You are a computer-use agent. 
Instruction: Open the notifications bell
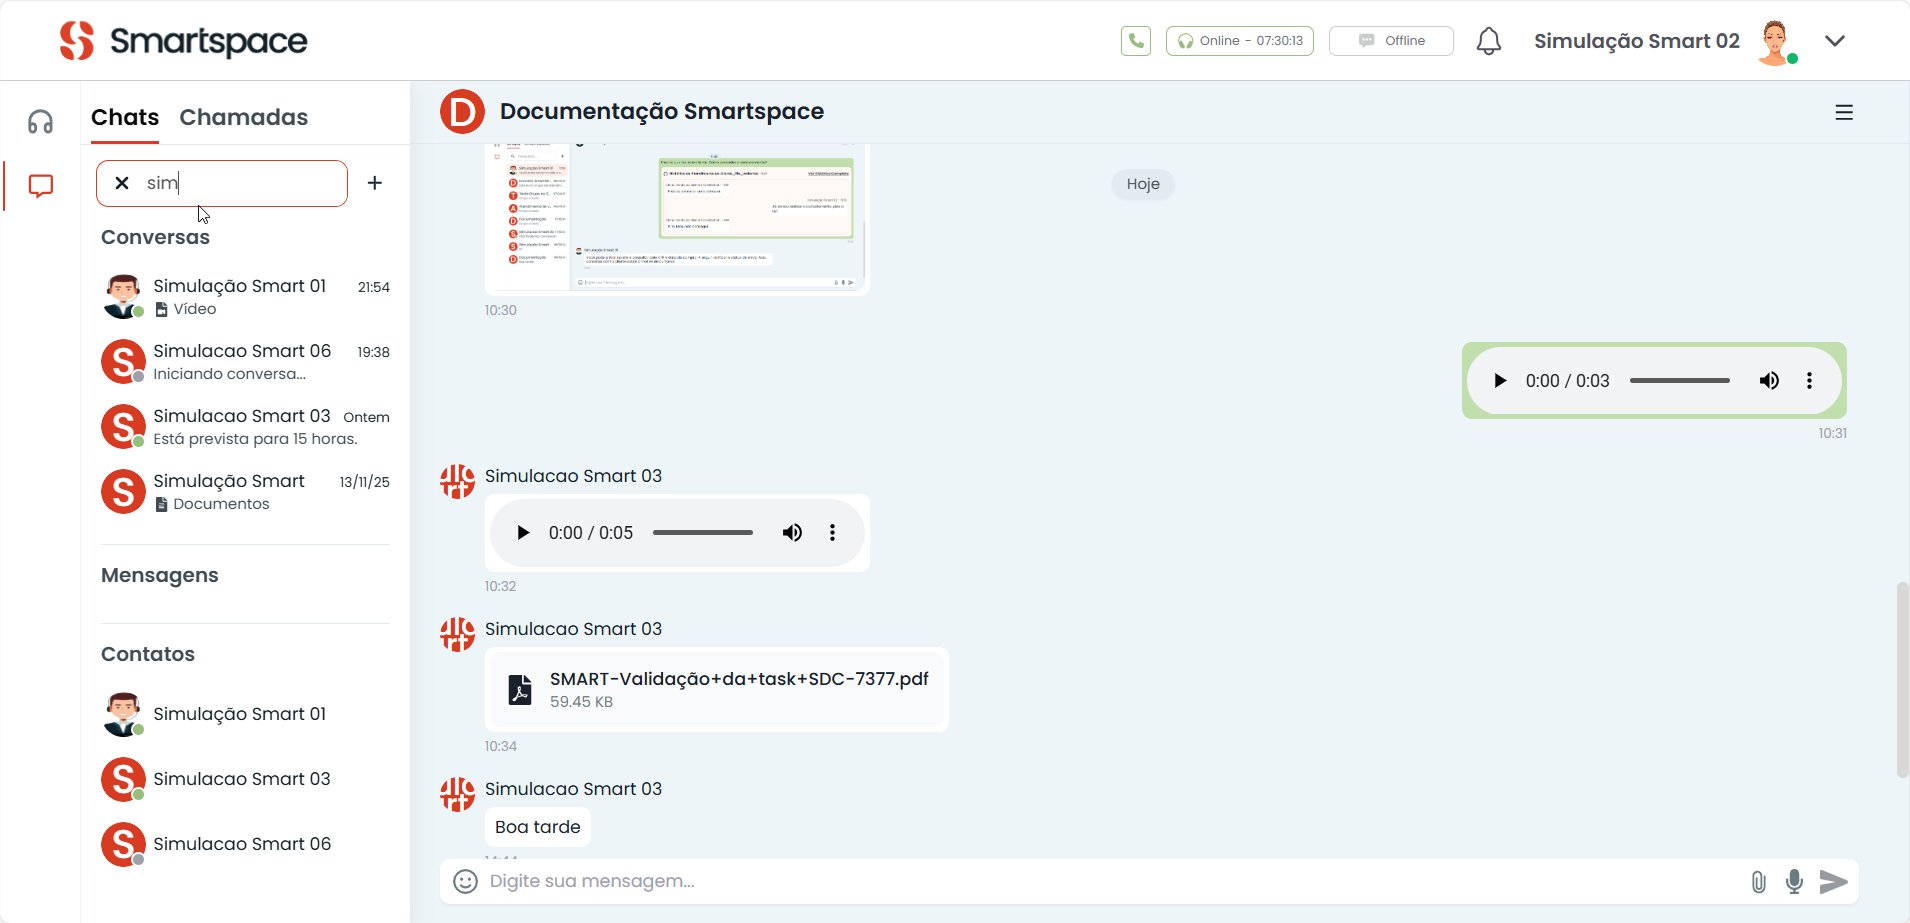1489,41
